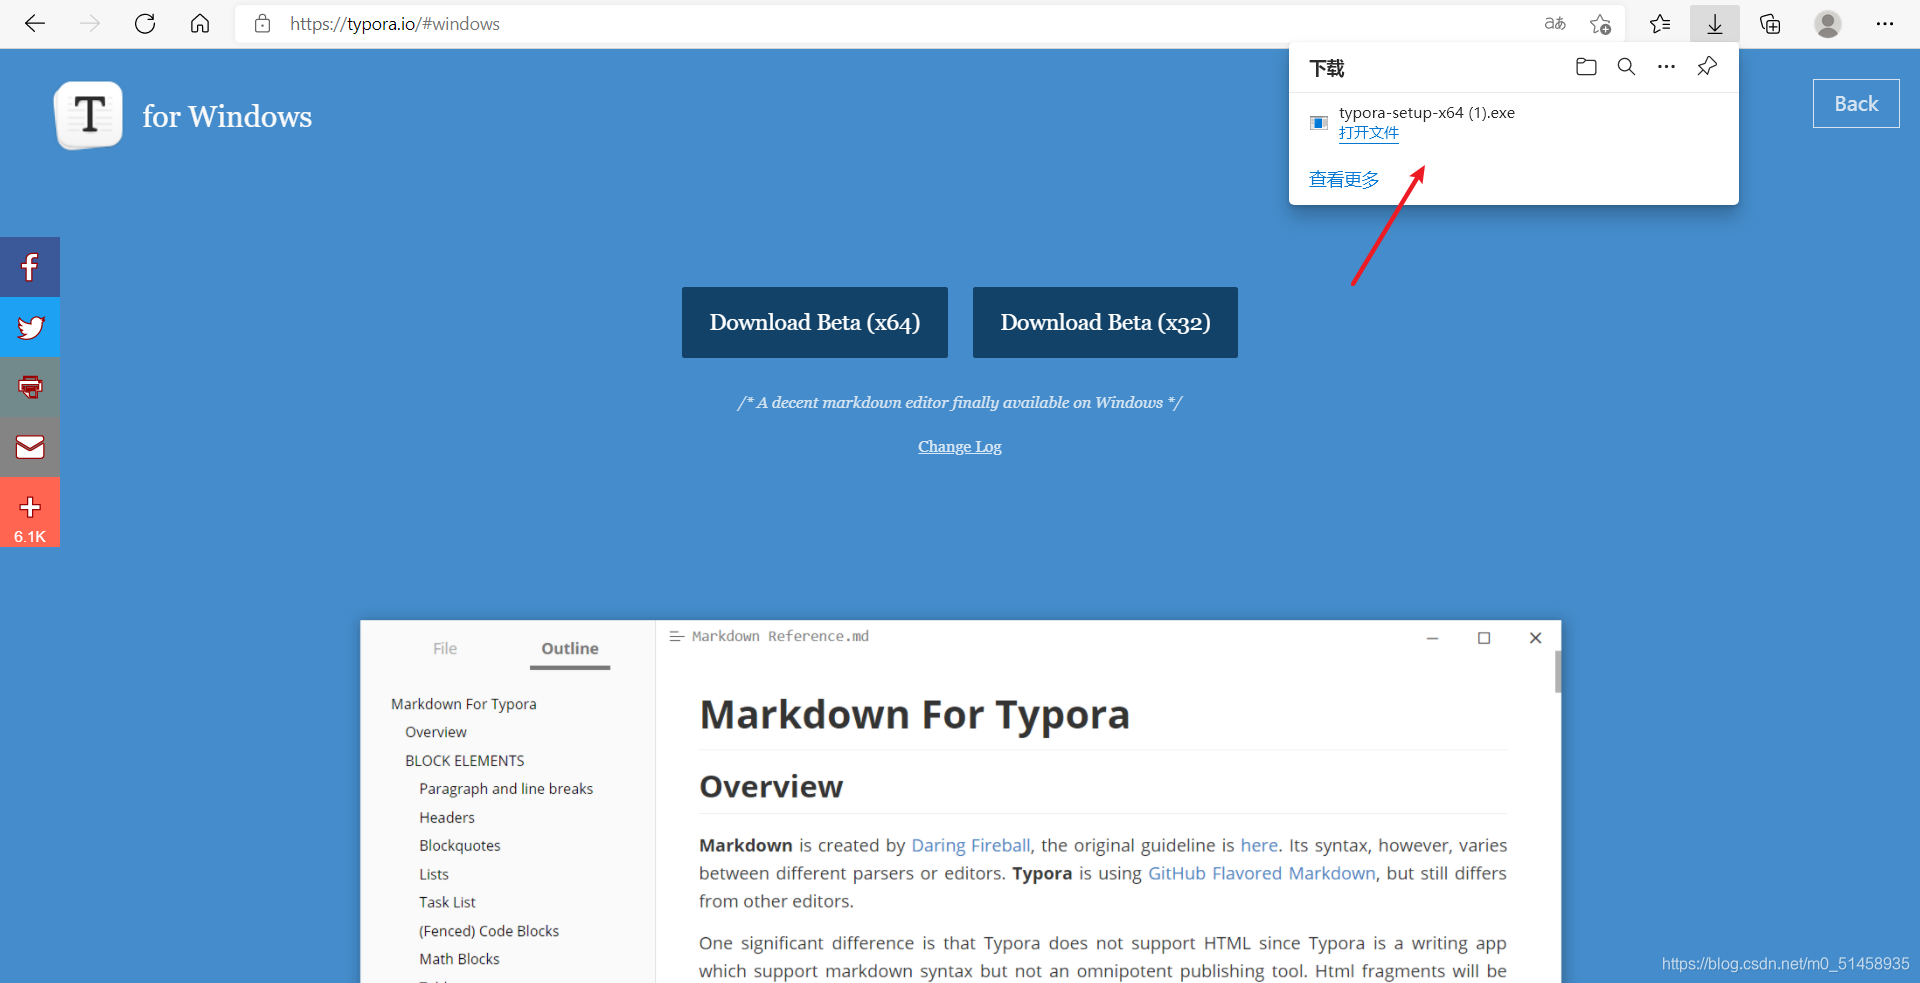Open the Change Log link
This screenshot has width=1920, height=983.
point(960,446)
